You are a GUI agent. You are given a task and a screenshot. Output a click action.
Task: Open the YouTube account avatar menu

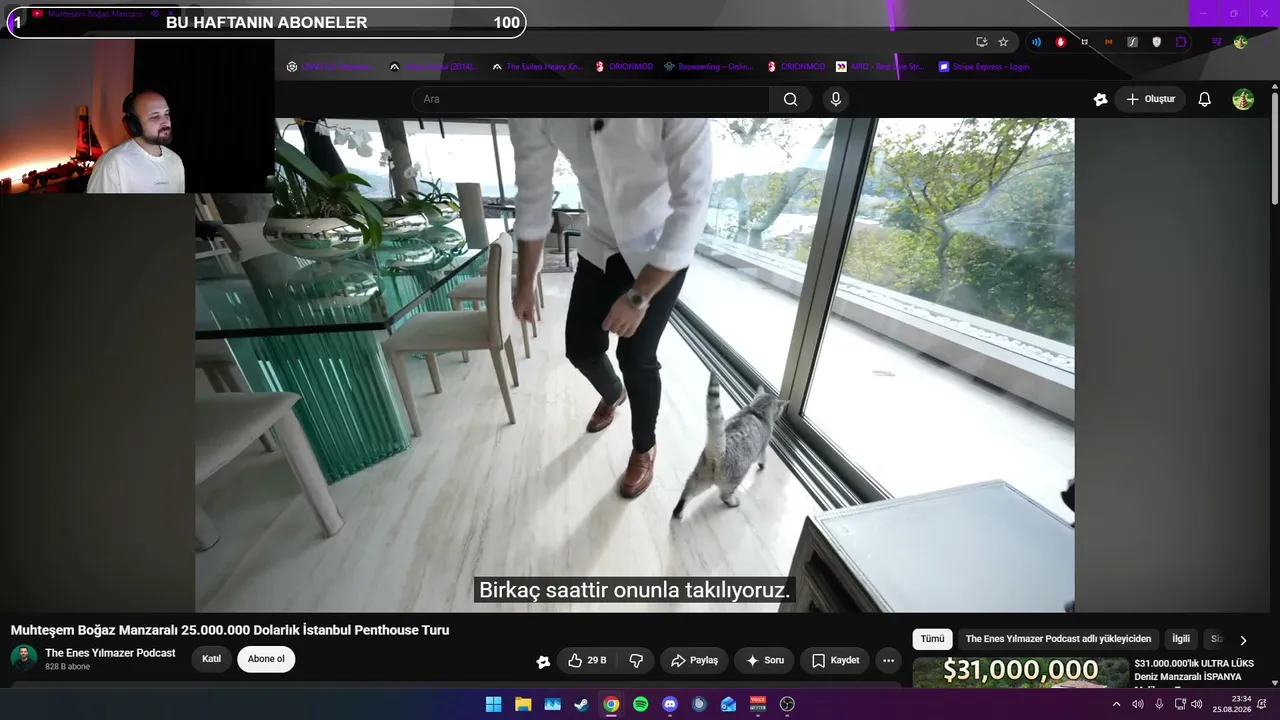[1243, 99]
